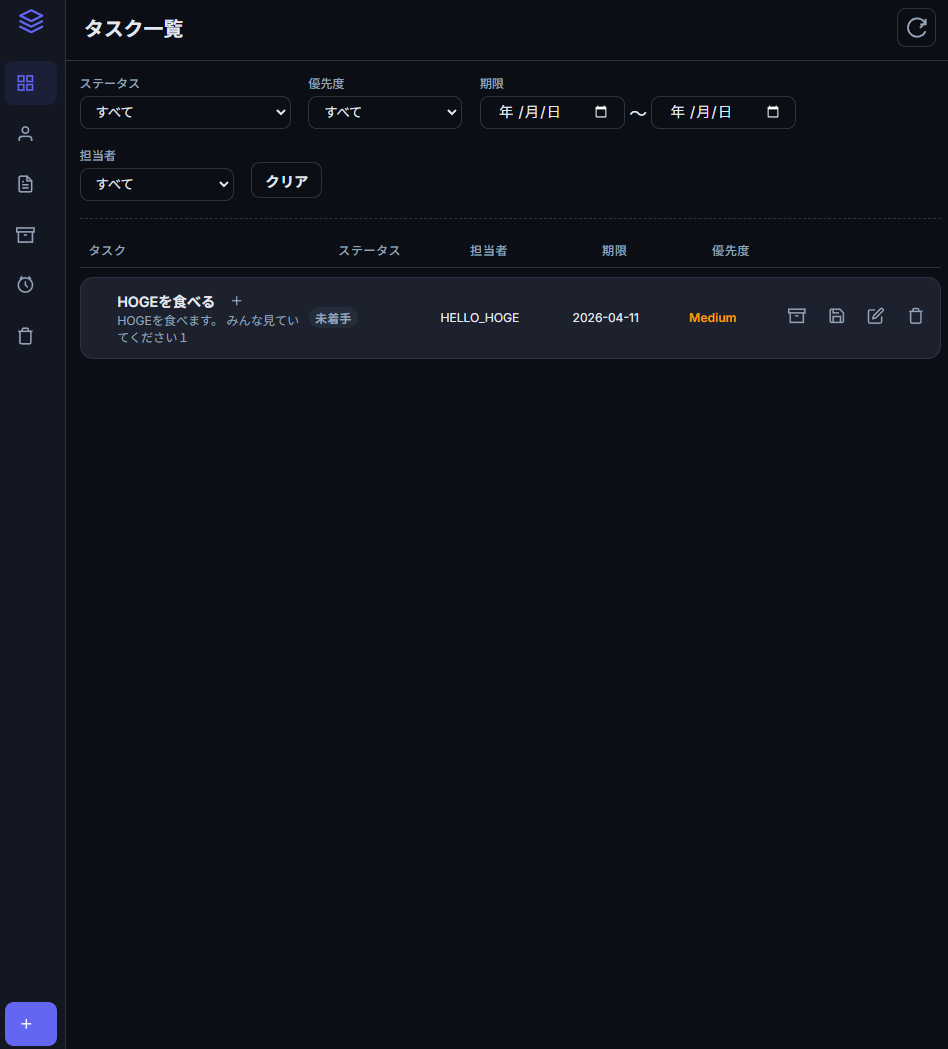948x1049 pixels.
Task: Open the alarm clock reminders in sidebar
Action: pos(25,285)
